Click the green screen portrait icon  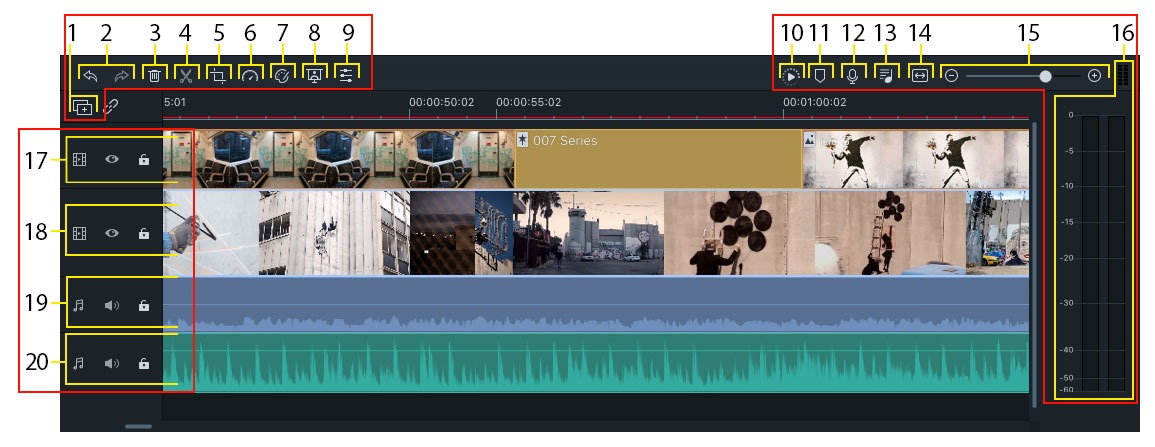point(314,76)
